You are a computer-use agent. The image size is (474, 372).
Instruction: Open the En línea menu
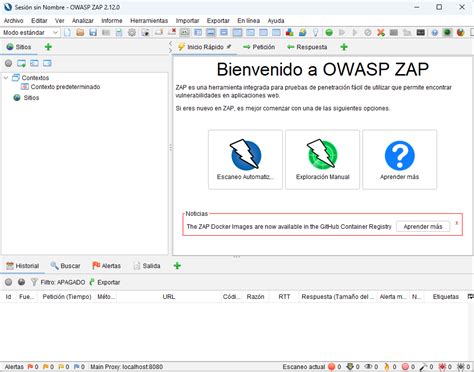click(248, 21)
